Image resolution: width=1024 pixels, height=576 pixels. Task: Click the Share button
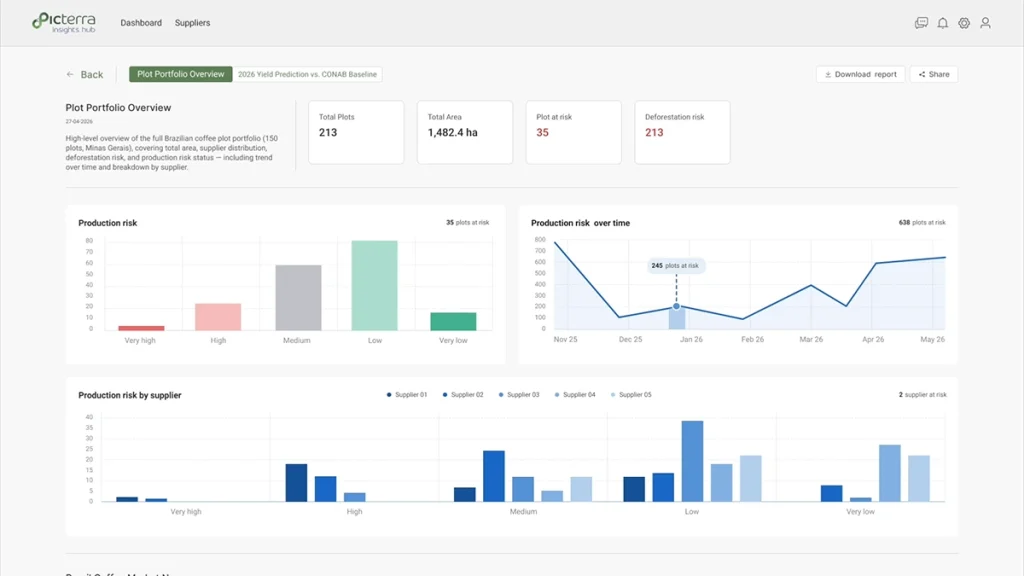934,74
